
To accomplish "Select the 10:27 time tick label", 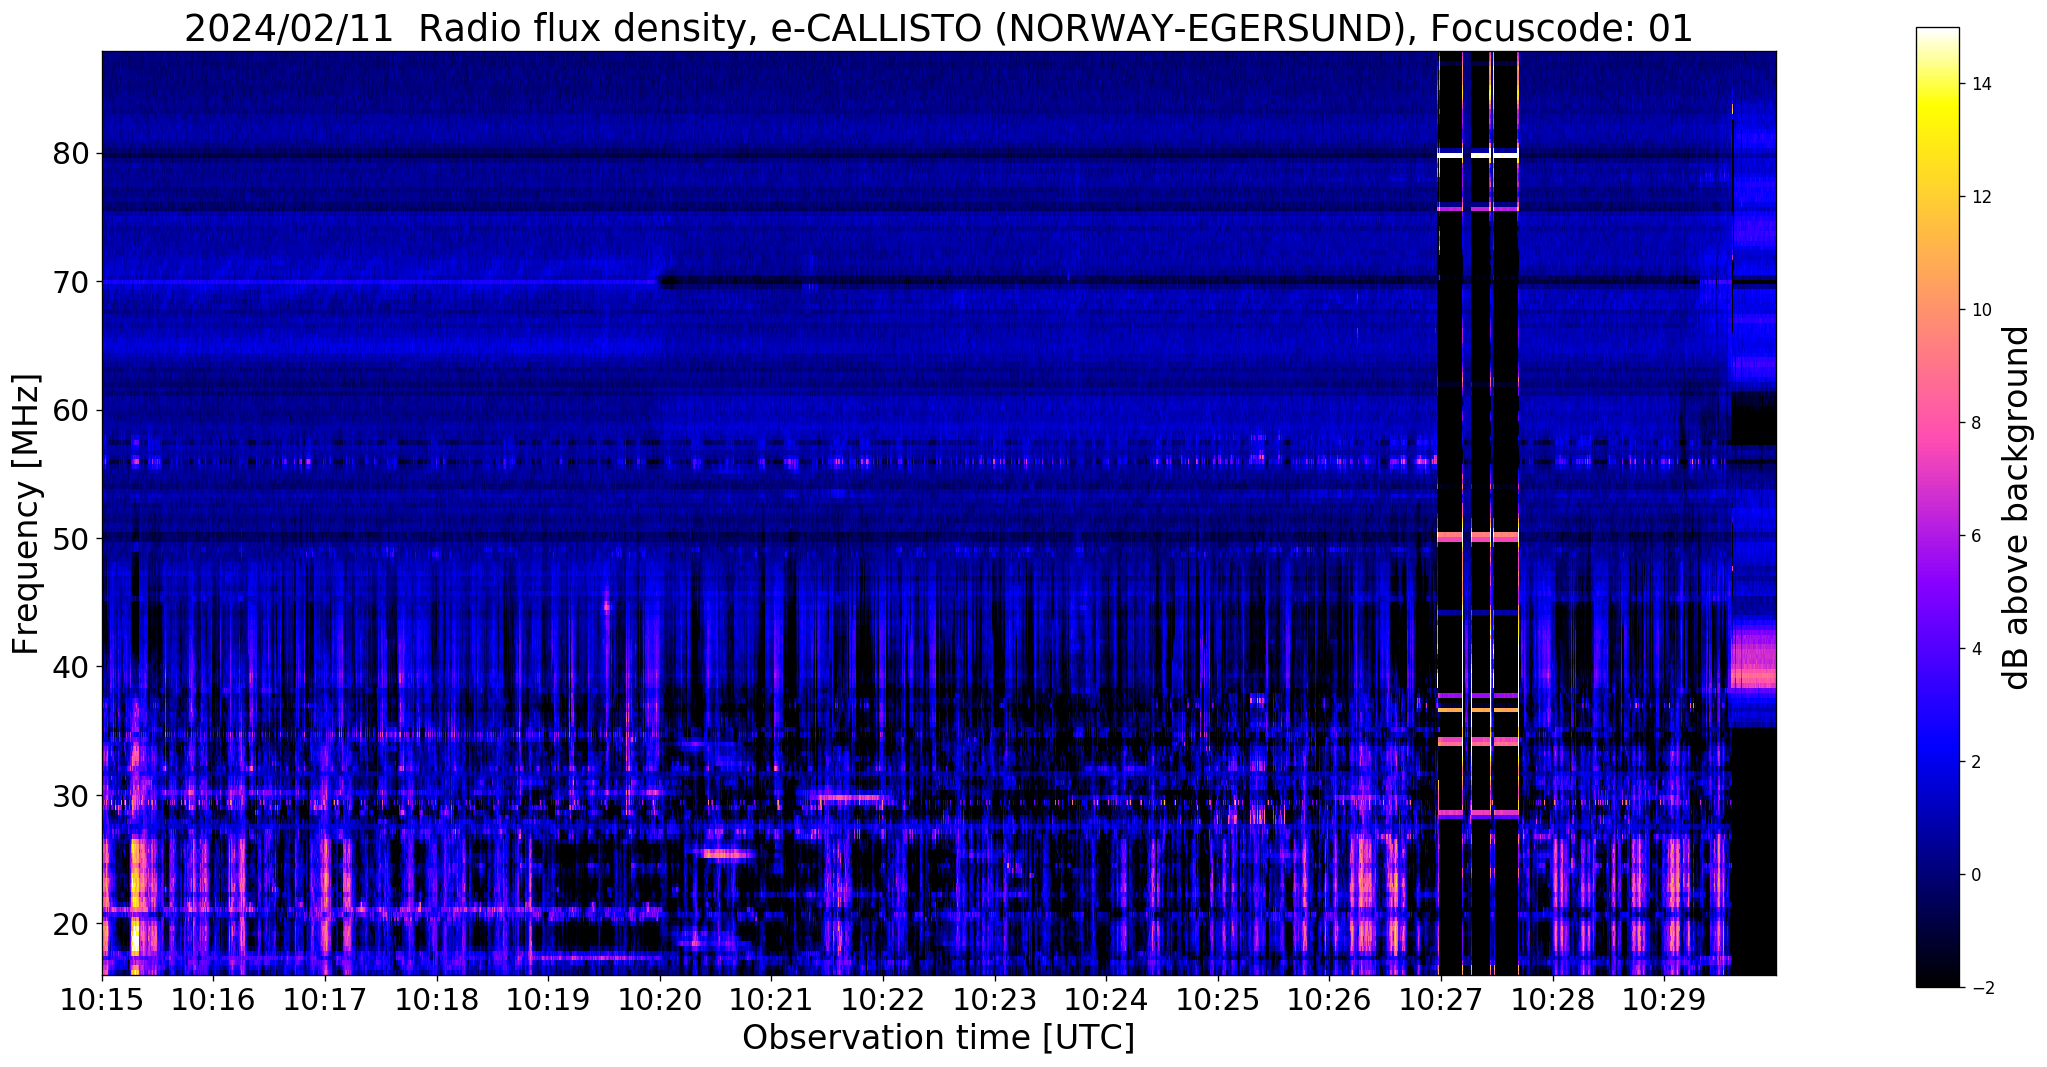I will tap(1441, 999).
